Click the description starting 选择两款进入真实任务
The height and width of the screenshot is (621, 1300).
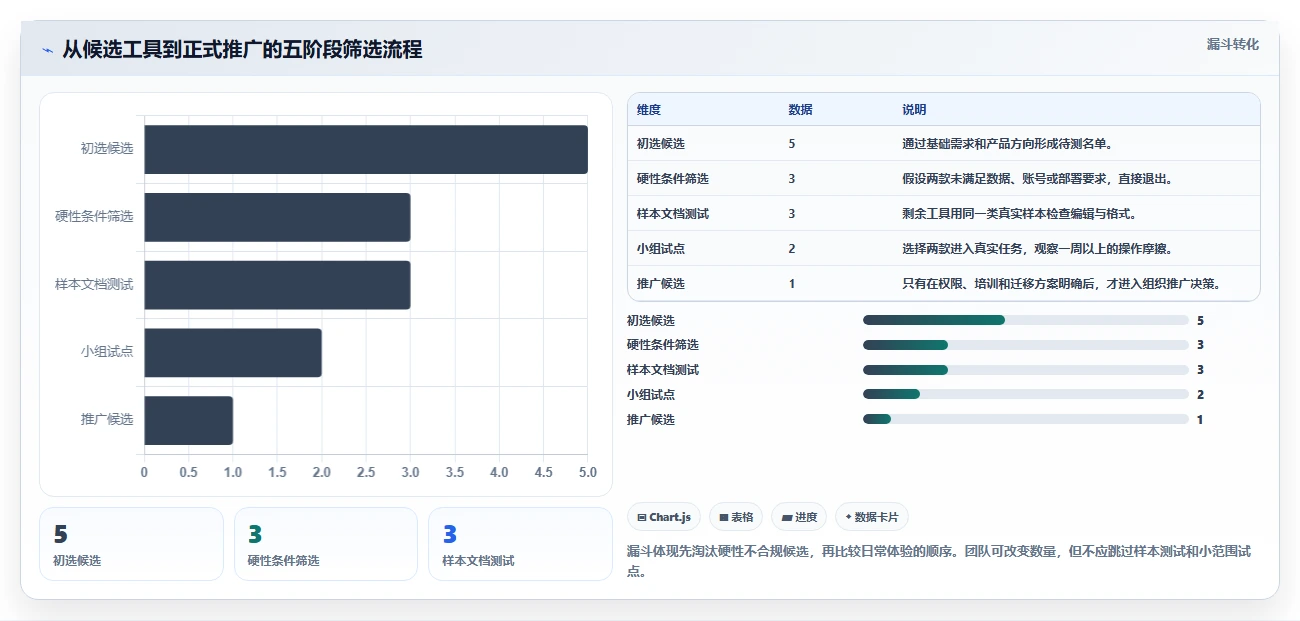[x=1037, y=249]
